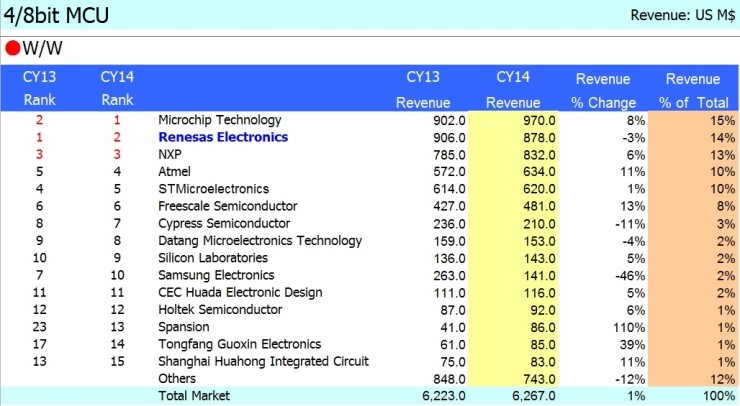
Task: Click Renesas CY13 revenue '906.0'
Action: 449,138
